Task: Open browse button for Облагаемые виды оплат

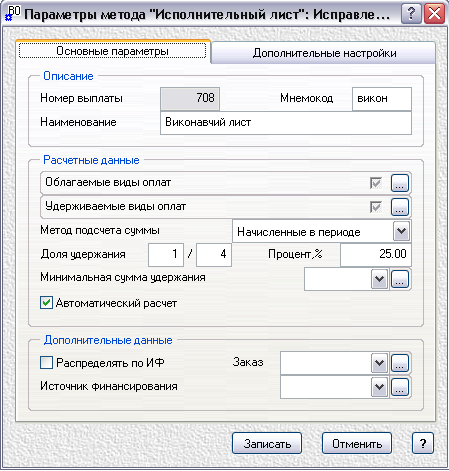Action: [x=400, y=183]
